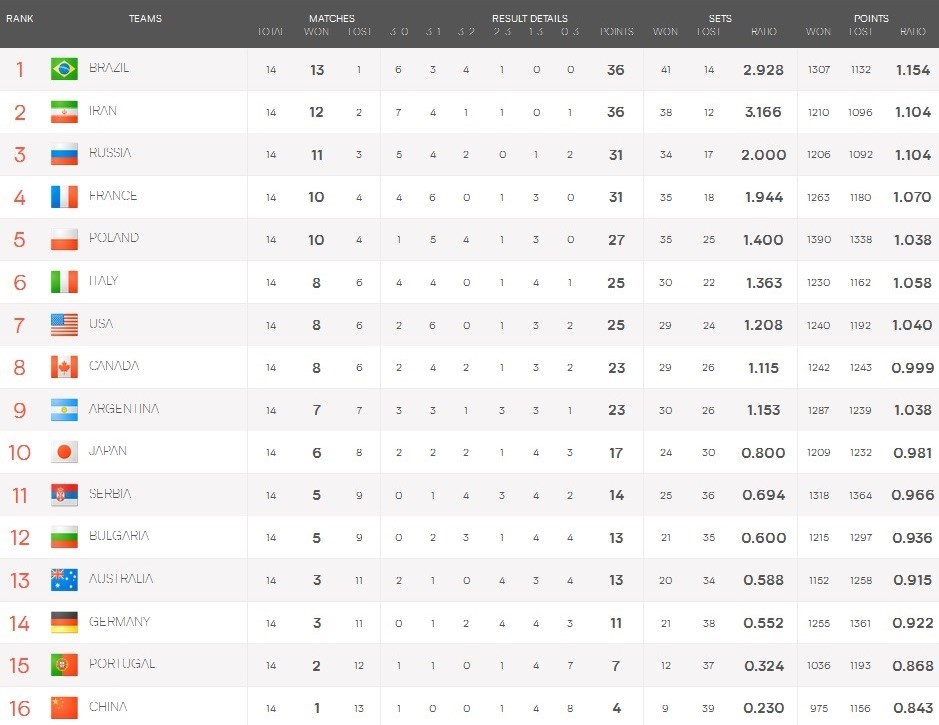The image size is (939, 725).
Task: Select the Germany team name
Action: (119, 621)
